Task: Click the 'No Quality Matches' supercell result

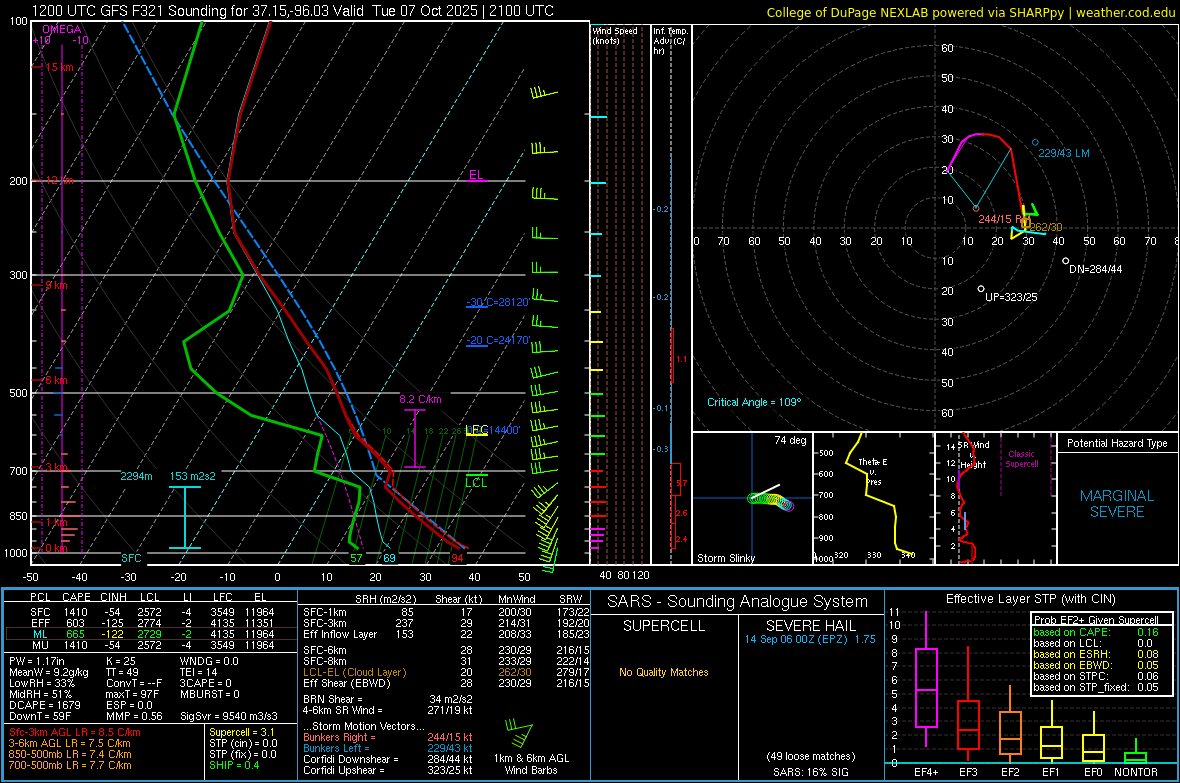Action: click(x=664, y=672)
